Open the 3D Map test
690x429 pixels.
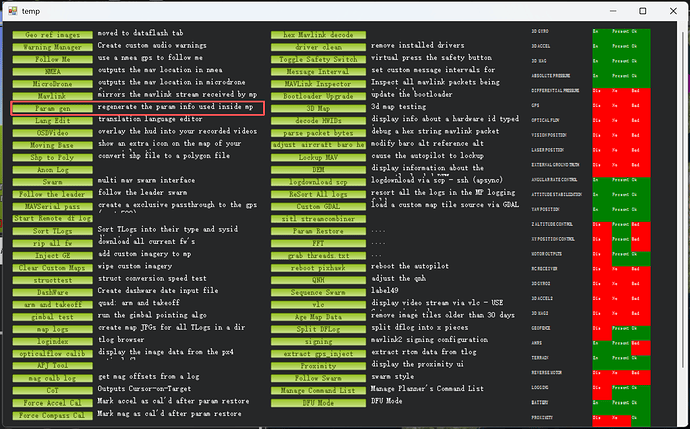pyautogui.click(x=318, y=108)
